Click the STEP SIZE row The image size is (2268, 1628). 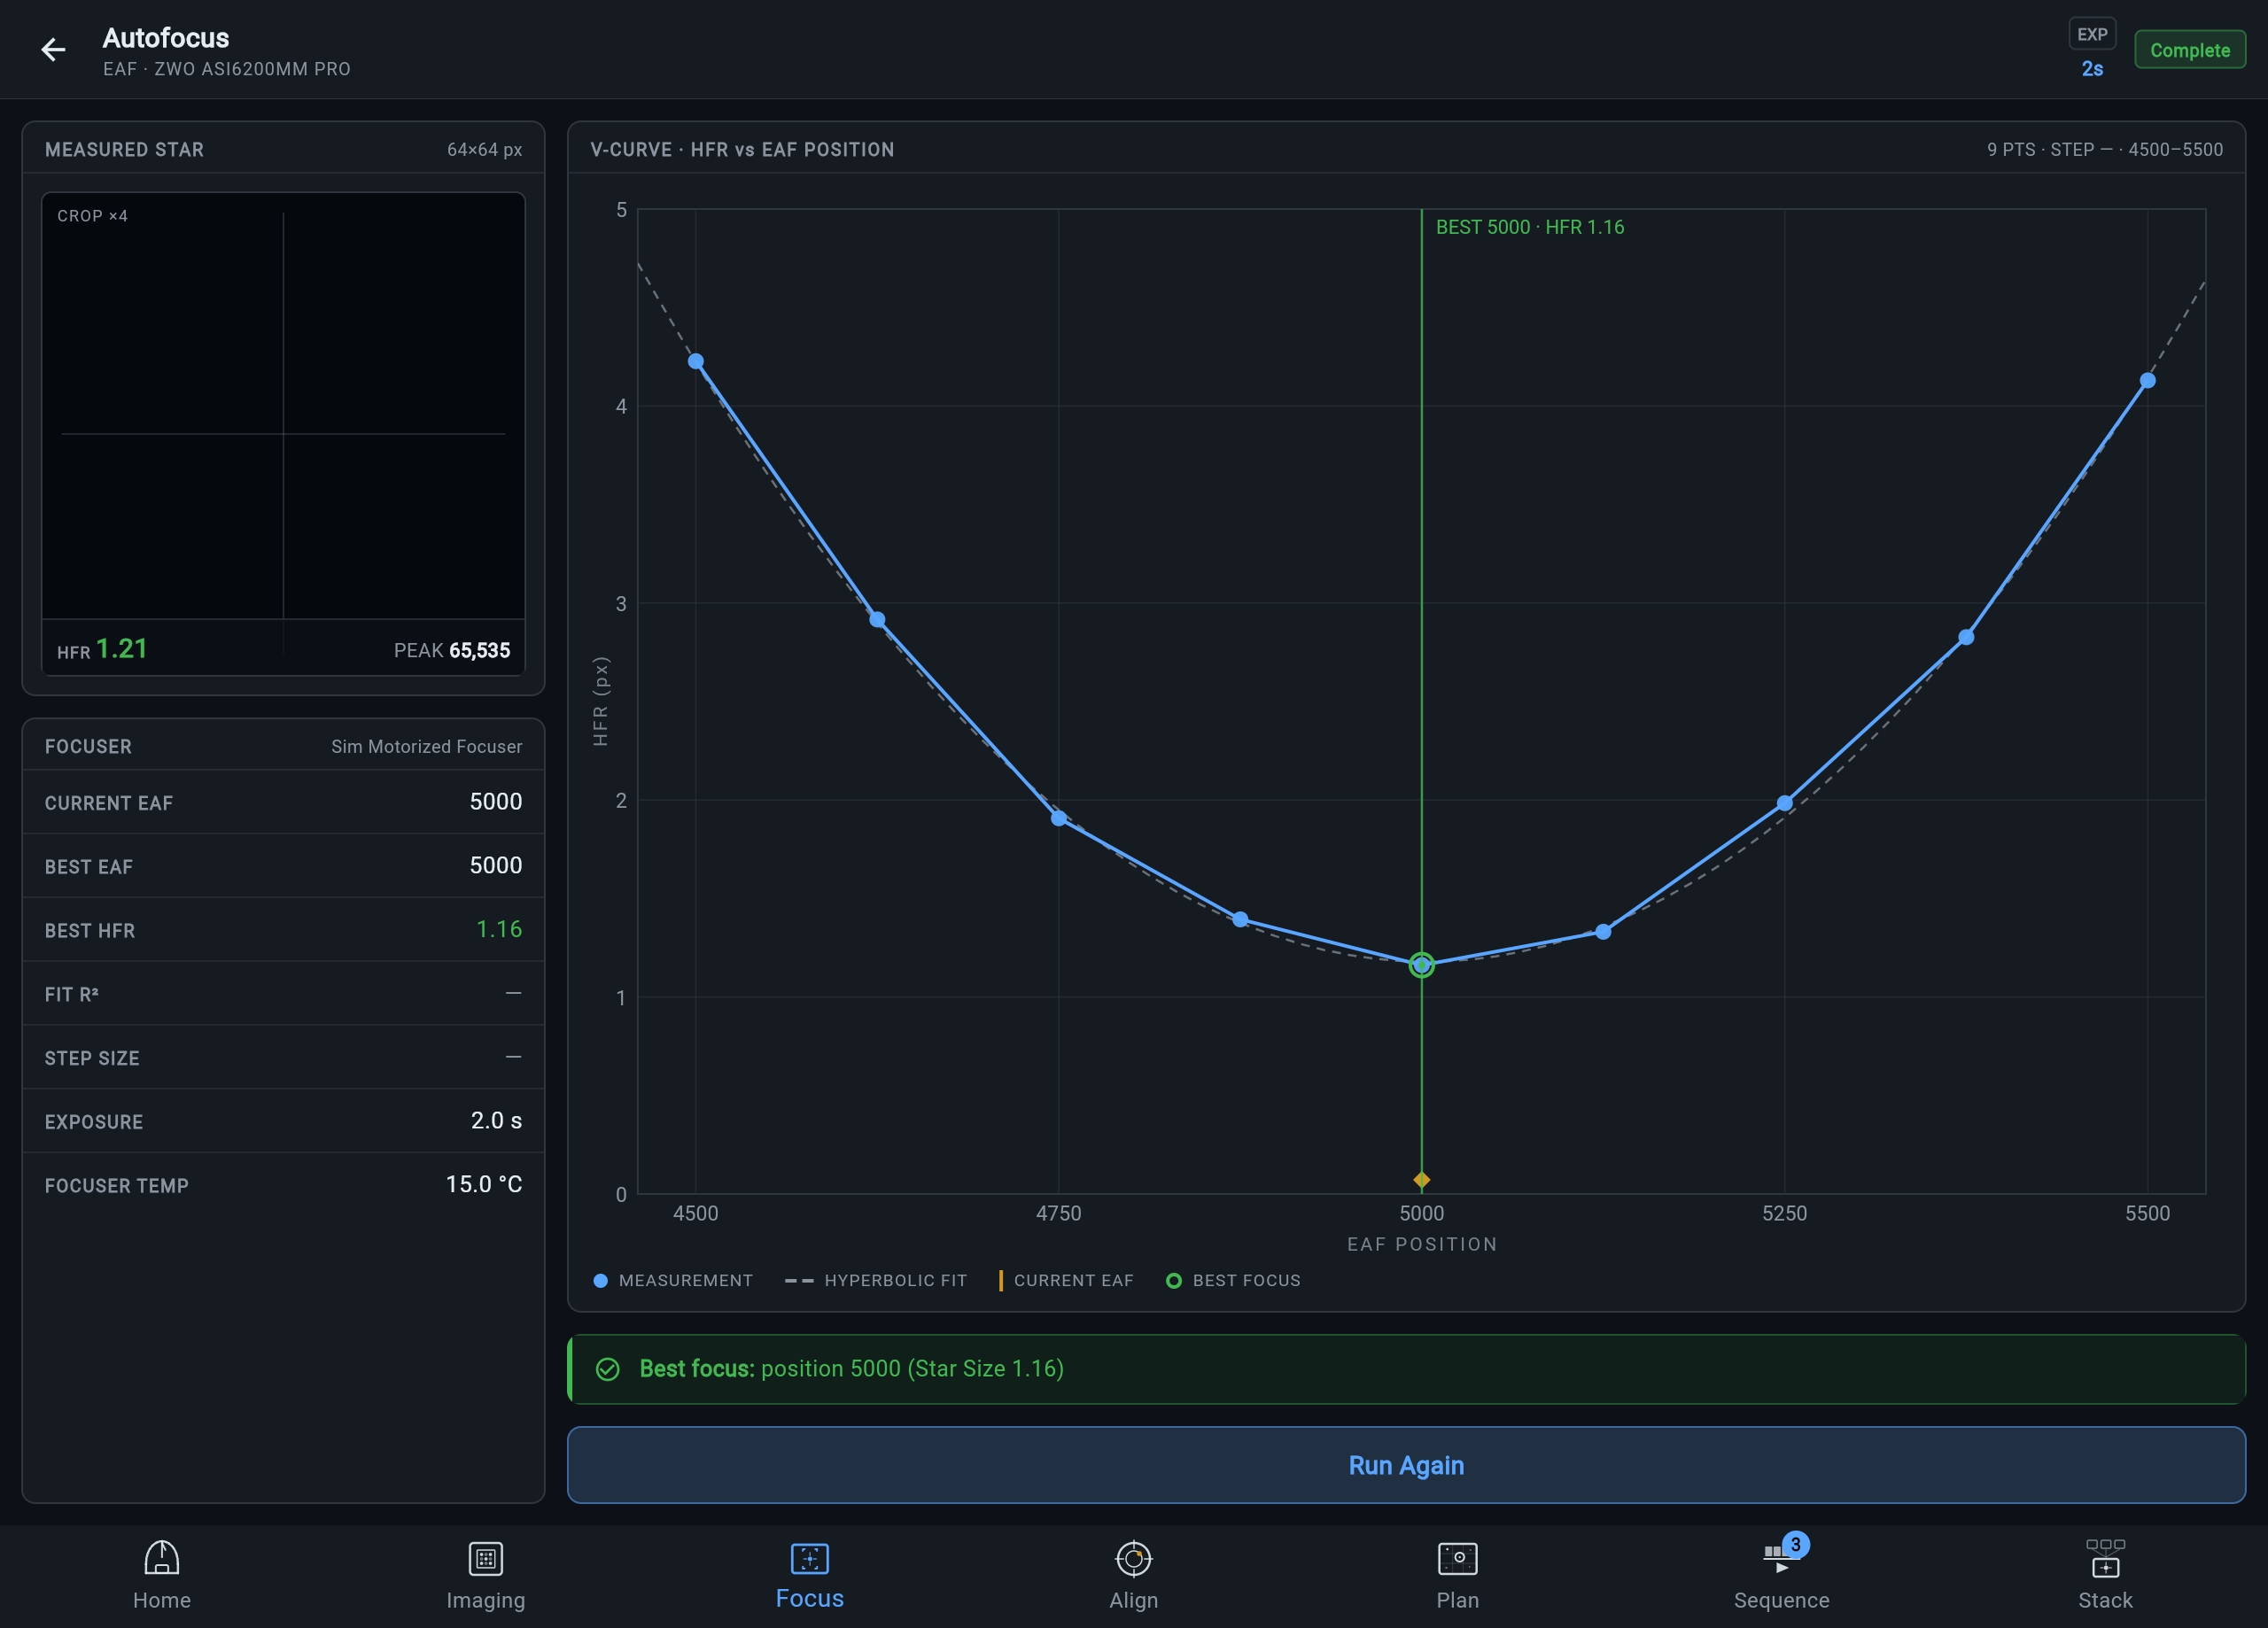283,1058
